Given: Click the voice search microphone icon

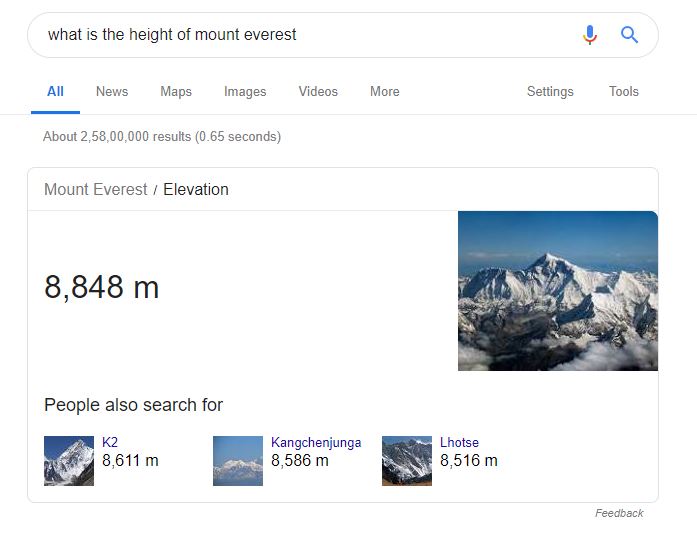Looking at the screenshot, I should pos(590,35).
